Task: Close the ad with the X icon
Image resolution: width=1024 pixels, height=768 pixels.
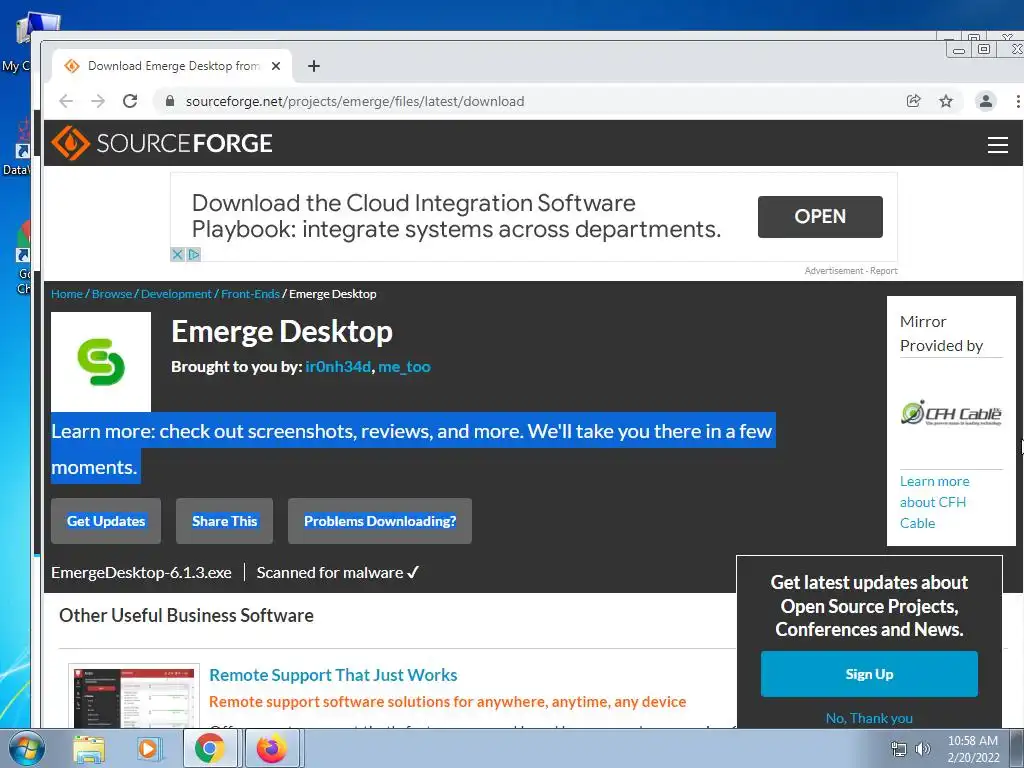Action: click(x=177, y=254)
